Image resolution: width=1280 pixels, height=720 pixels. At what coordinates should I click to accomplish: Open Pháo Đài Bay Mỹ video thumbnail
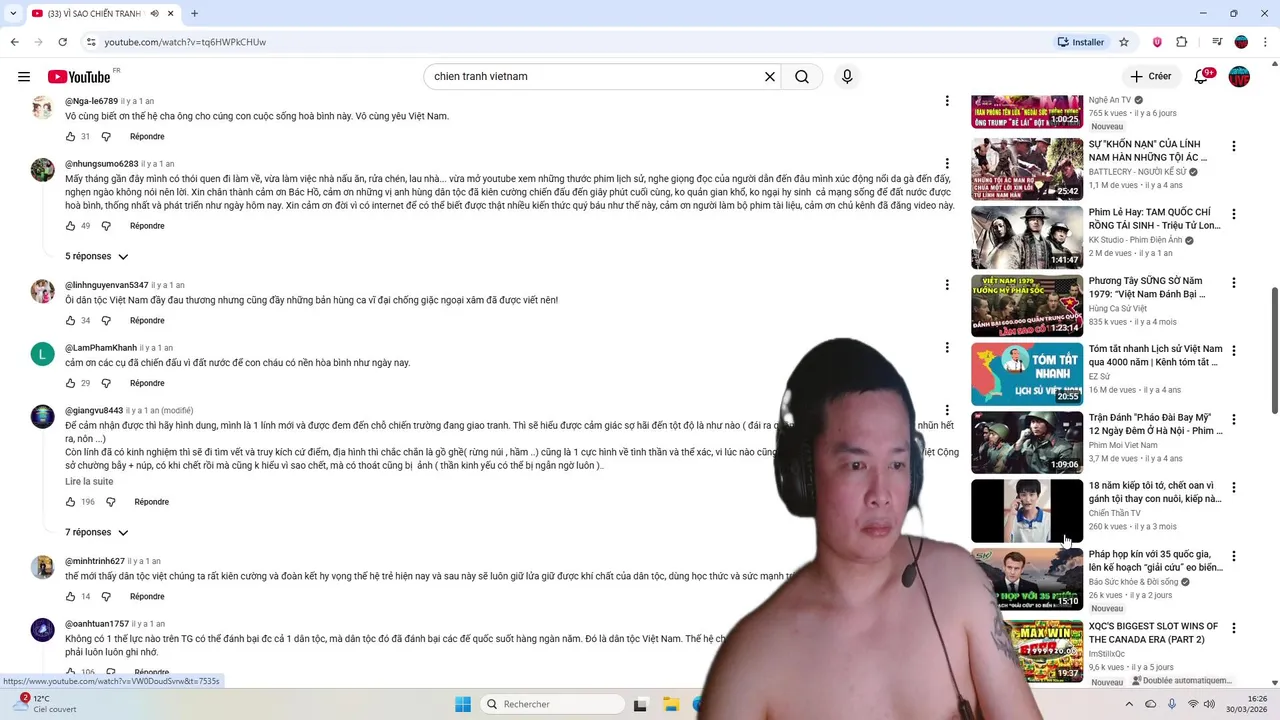point(1027,443)
